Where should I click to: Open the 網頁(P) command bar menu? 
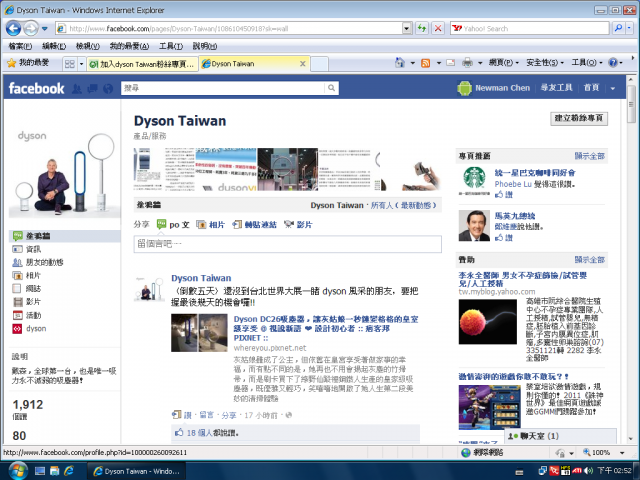point(503,63)
